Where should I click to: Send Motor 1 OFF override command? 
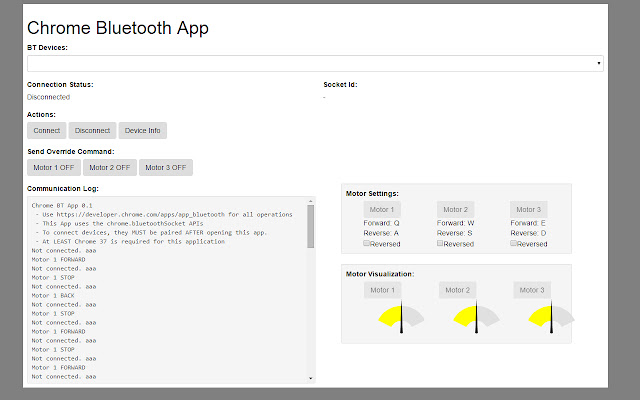click(53, 167)
